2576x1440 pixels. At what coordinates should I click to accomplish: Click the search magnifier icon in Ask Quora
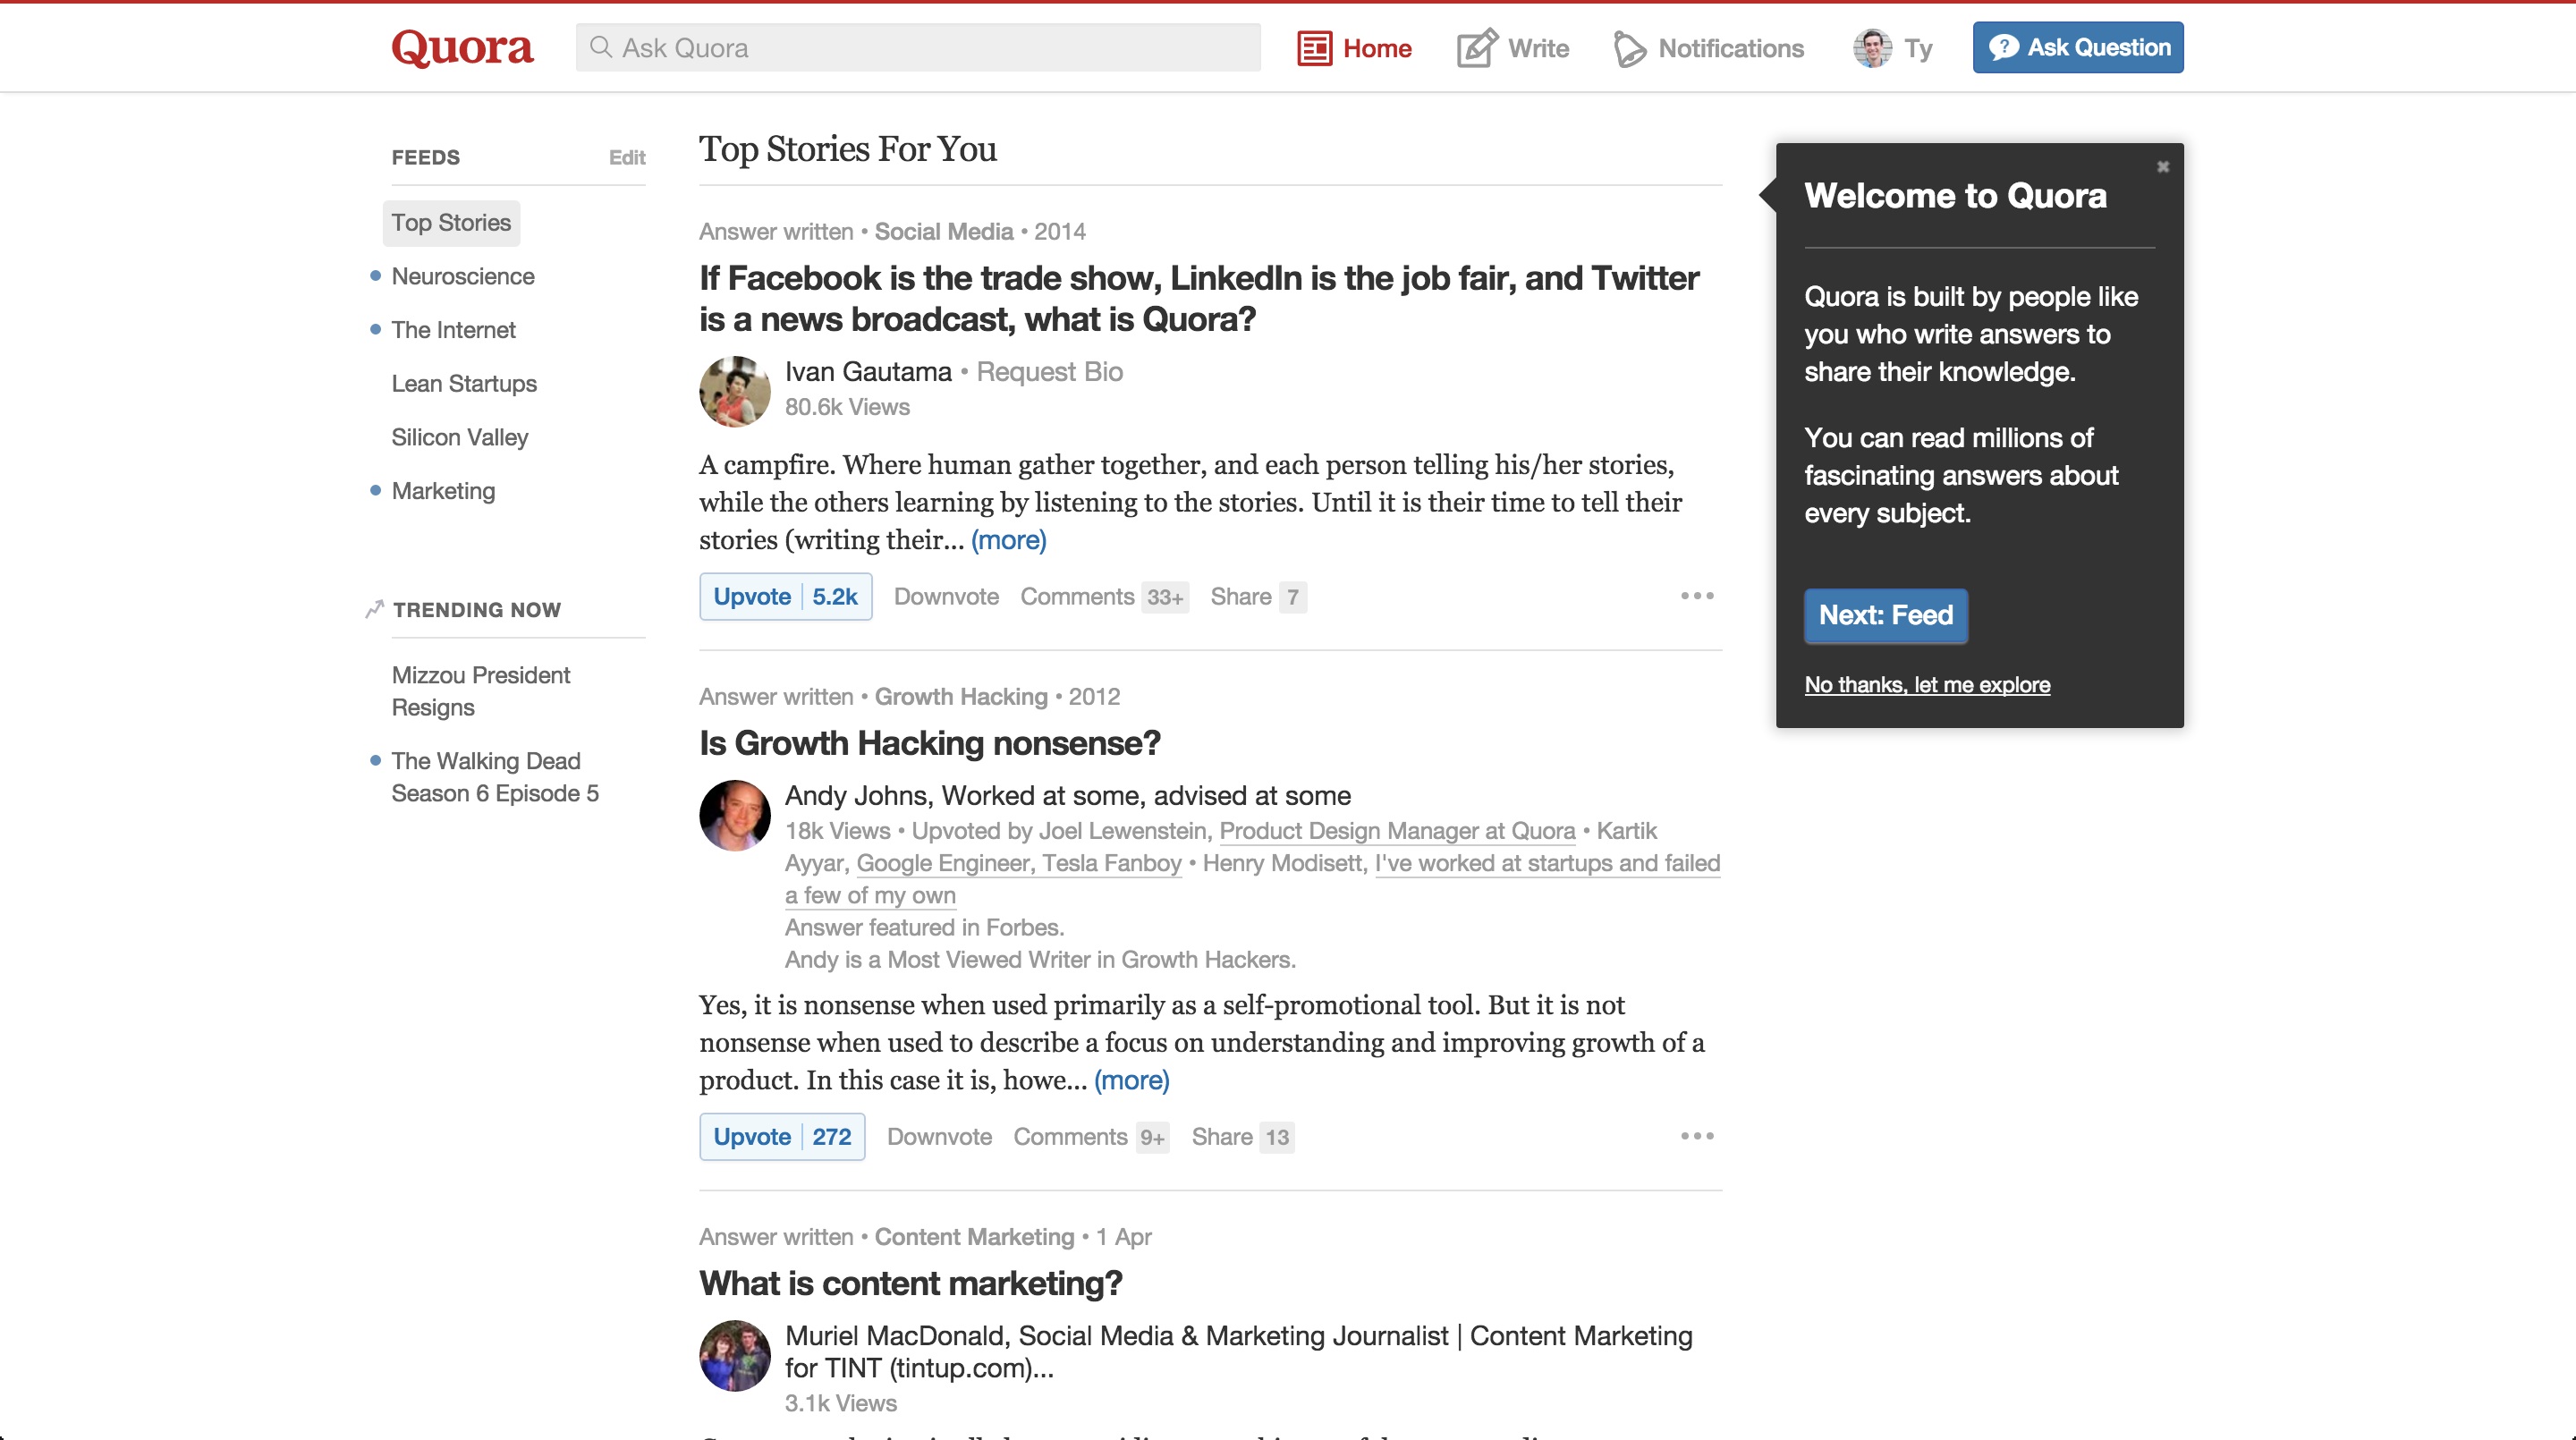[x=600, y=47]
